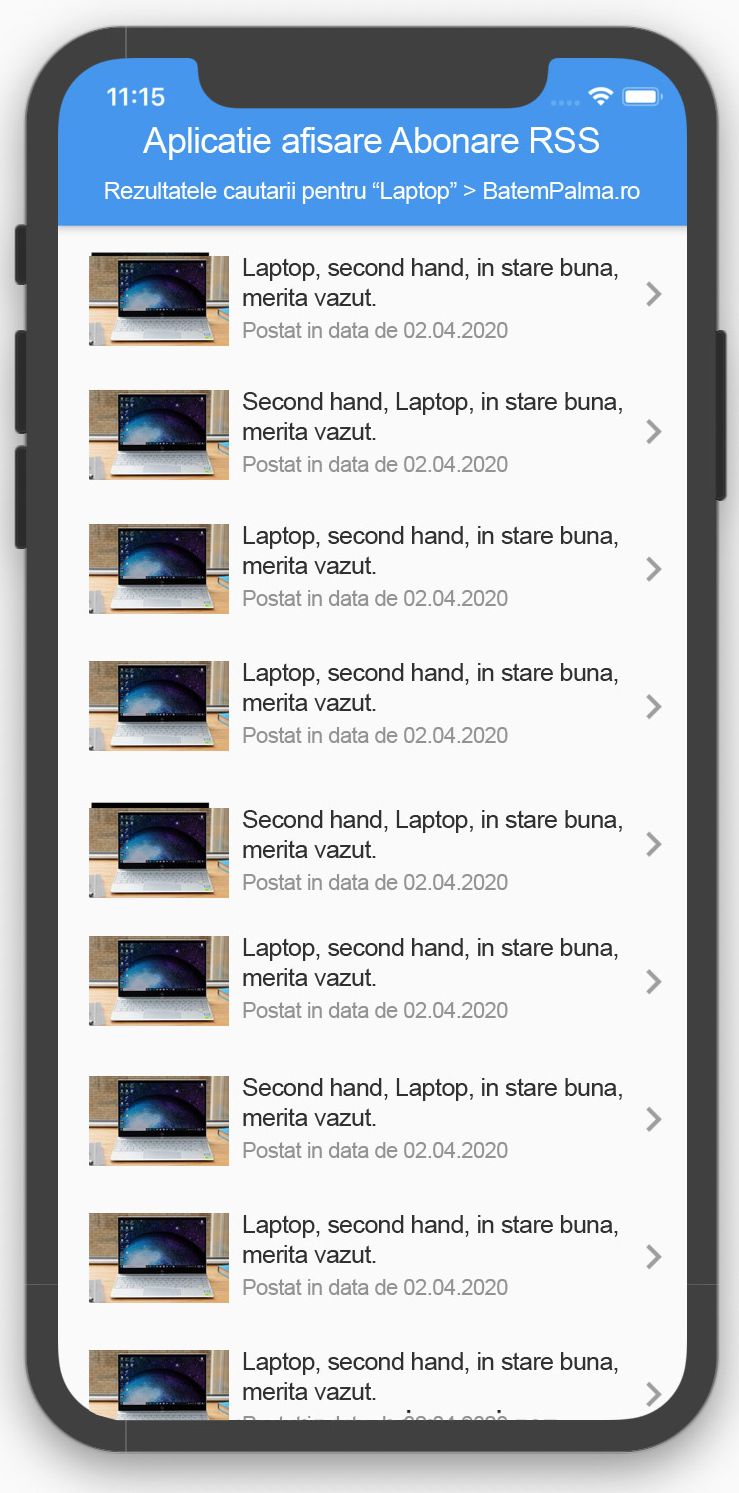View the first listing's laptop thumbnail
Viewport: 739px width, 1493px height.
coord(159,299)
